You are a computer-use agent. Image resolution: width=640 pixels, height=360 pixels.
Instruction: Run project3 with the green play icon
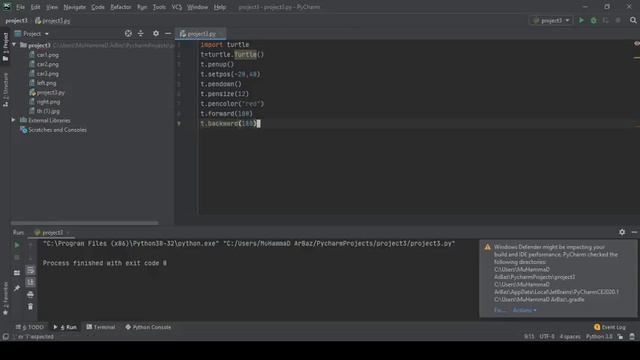coord(581,20)
